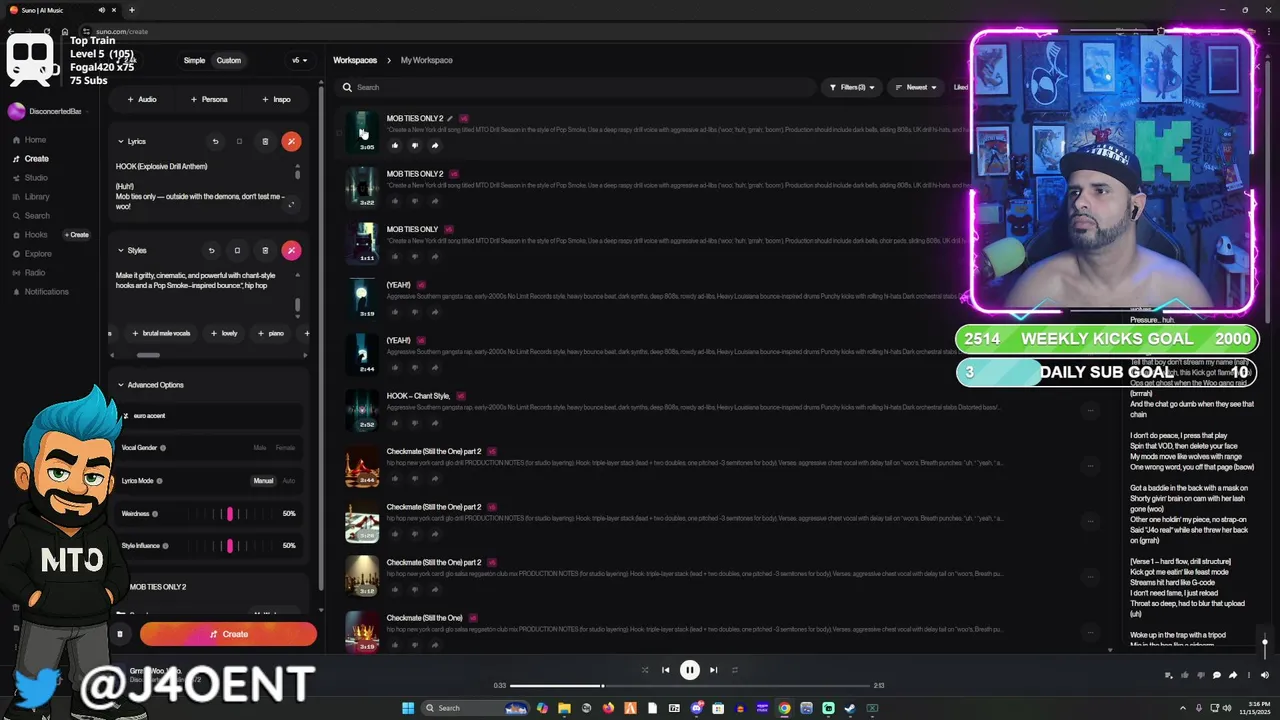This screenshot has height=720, width=1280.
Task: Open Radio in the sidebar
Action: pyautogui.click(x=29, y=273)
